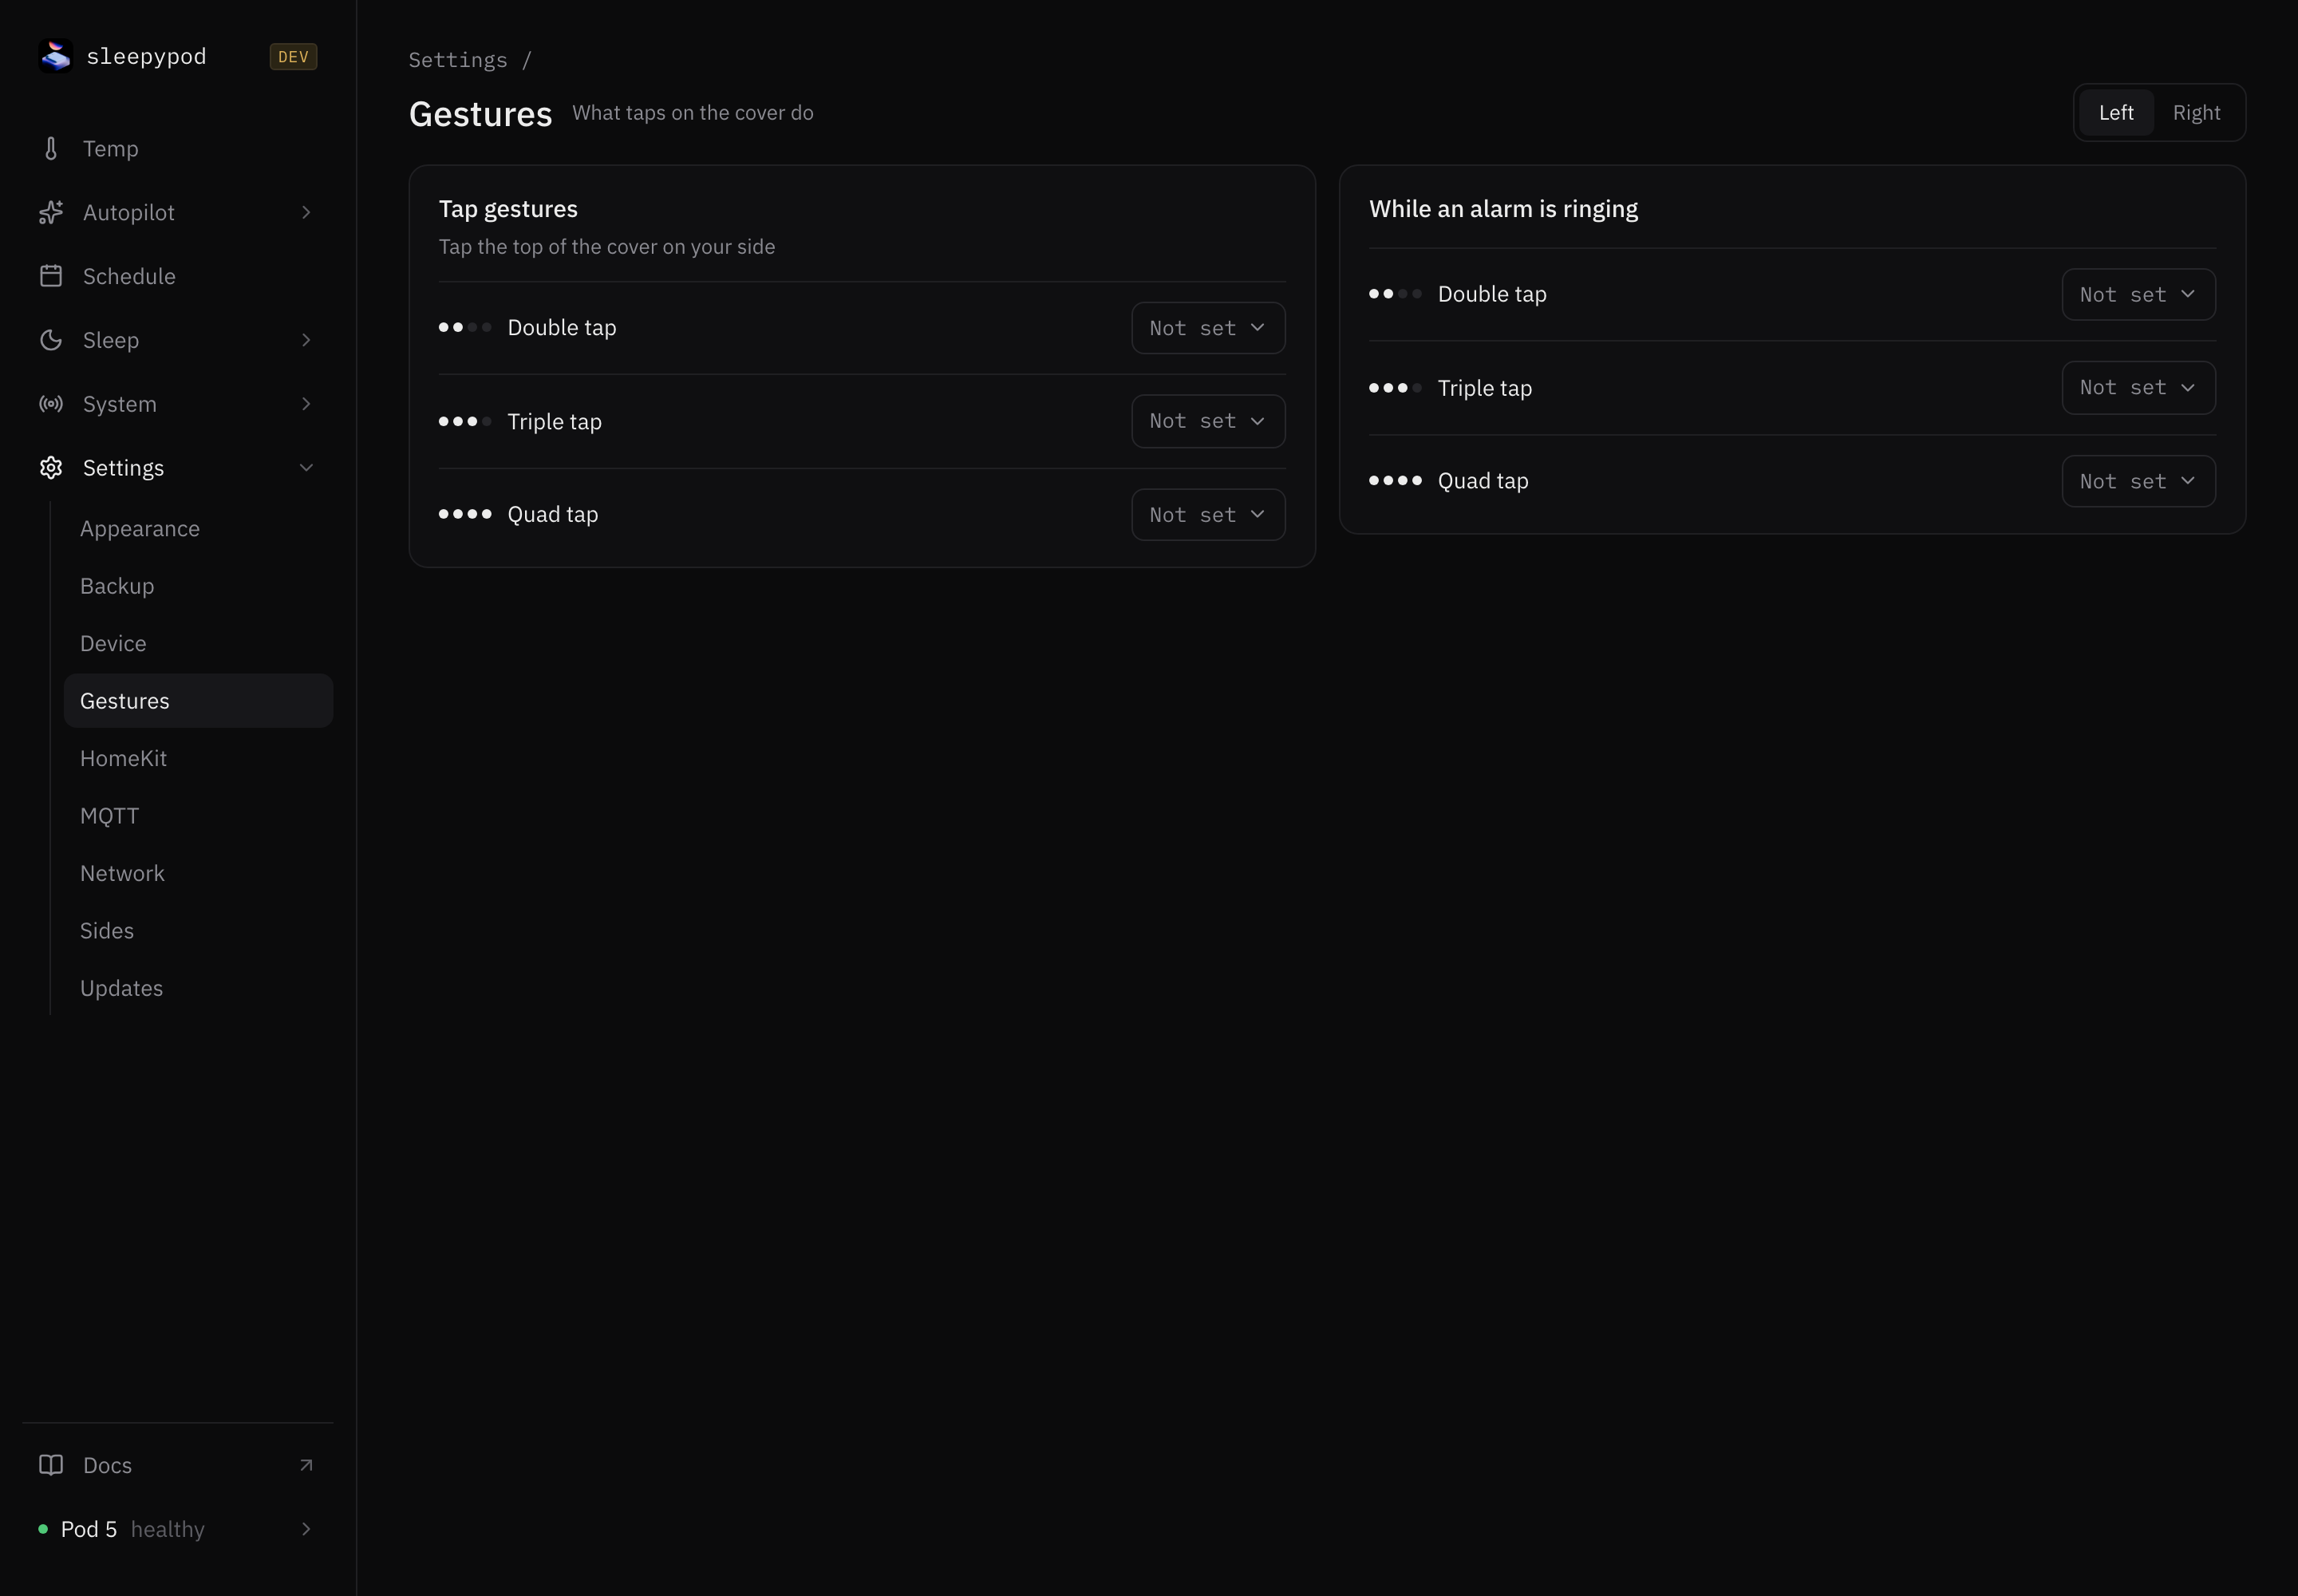This screenshot has width=2298, height=1596.
Task: Open alarm-ringing Double tap dropdown
Action: point(2138,295)
